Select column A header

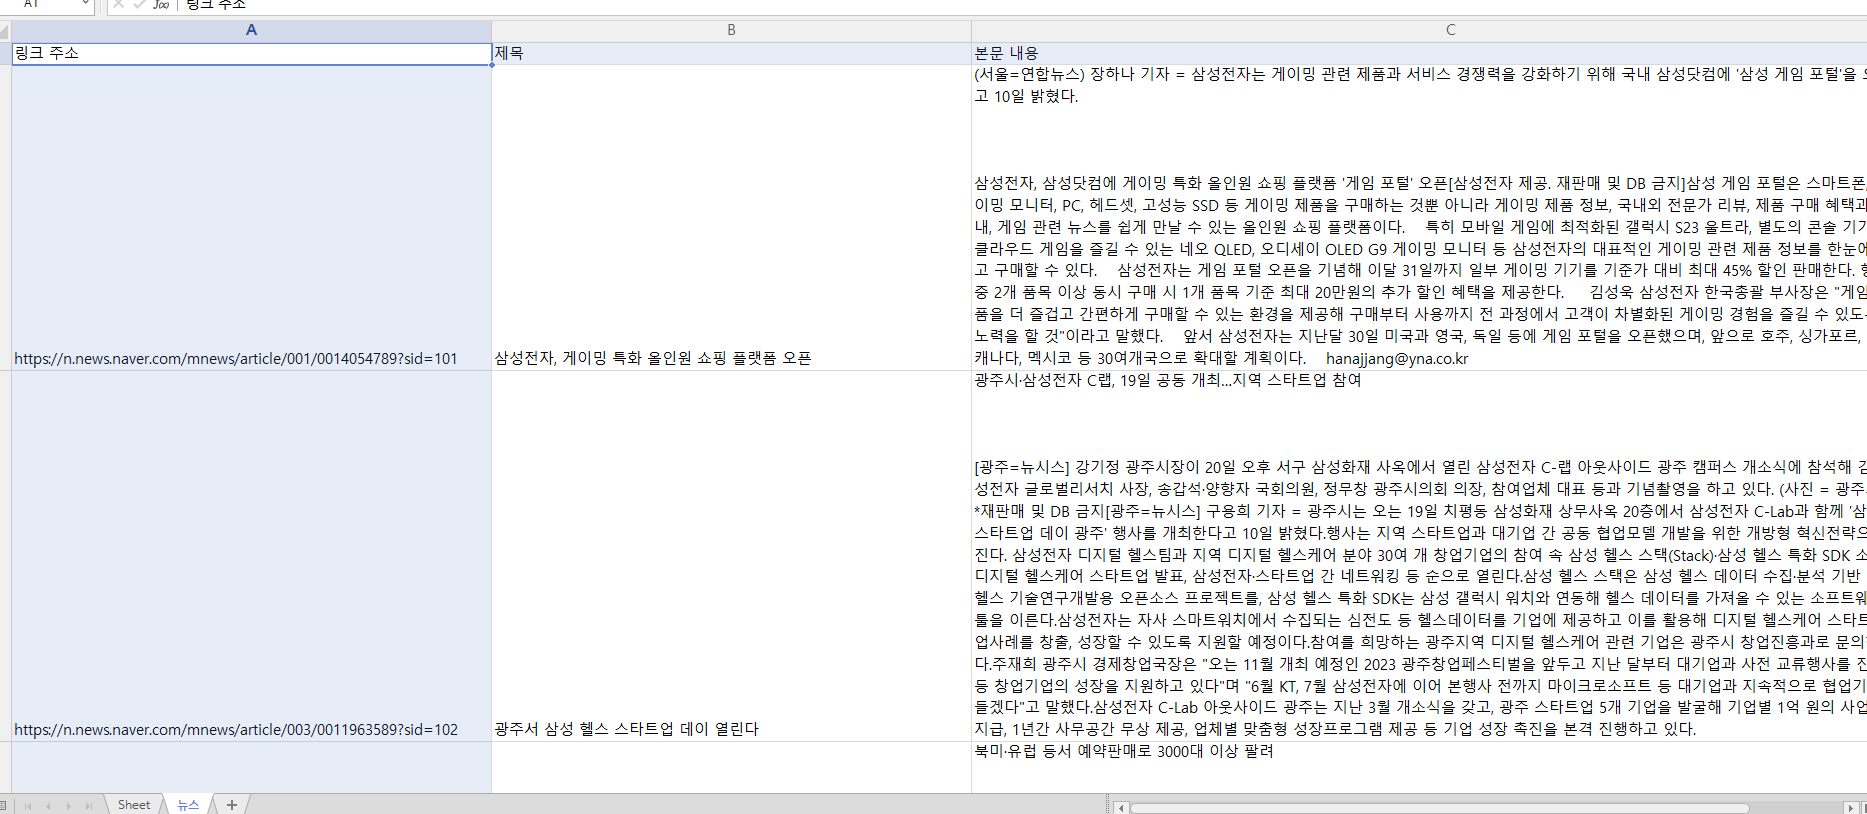[251, 31]
